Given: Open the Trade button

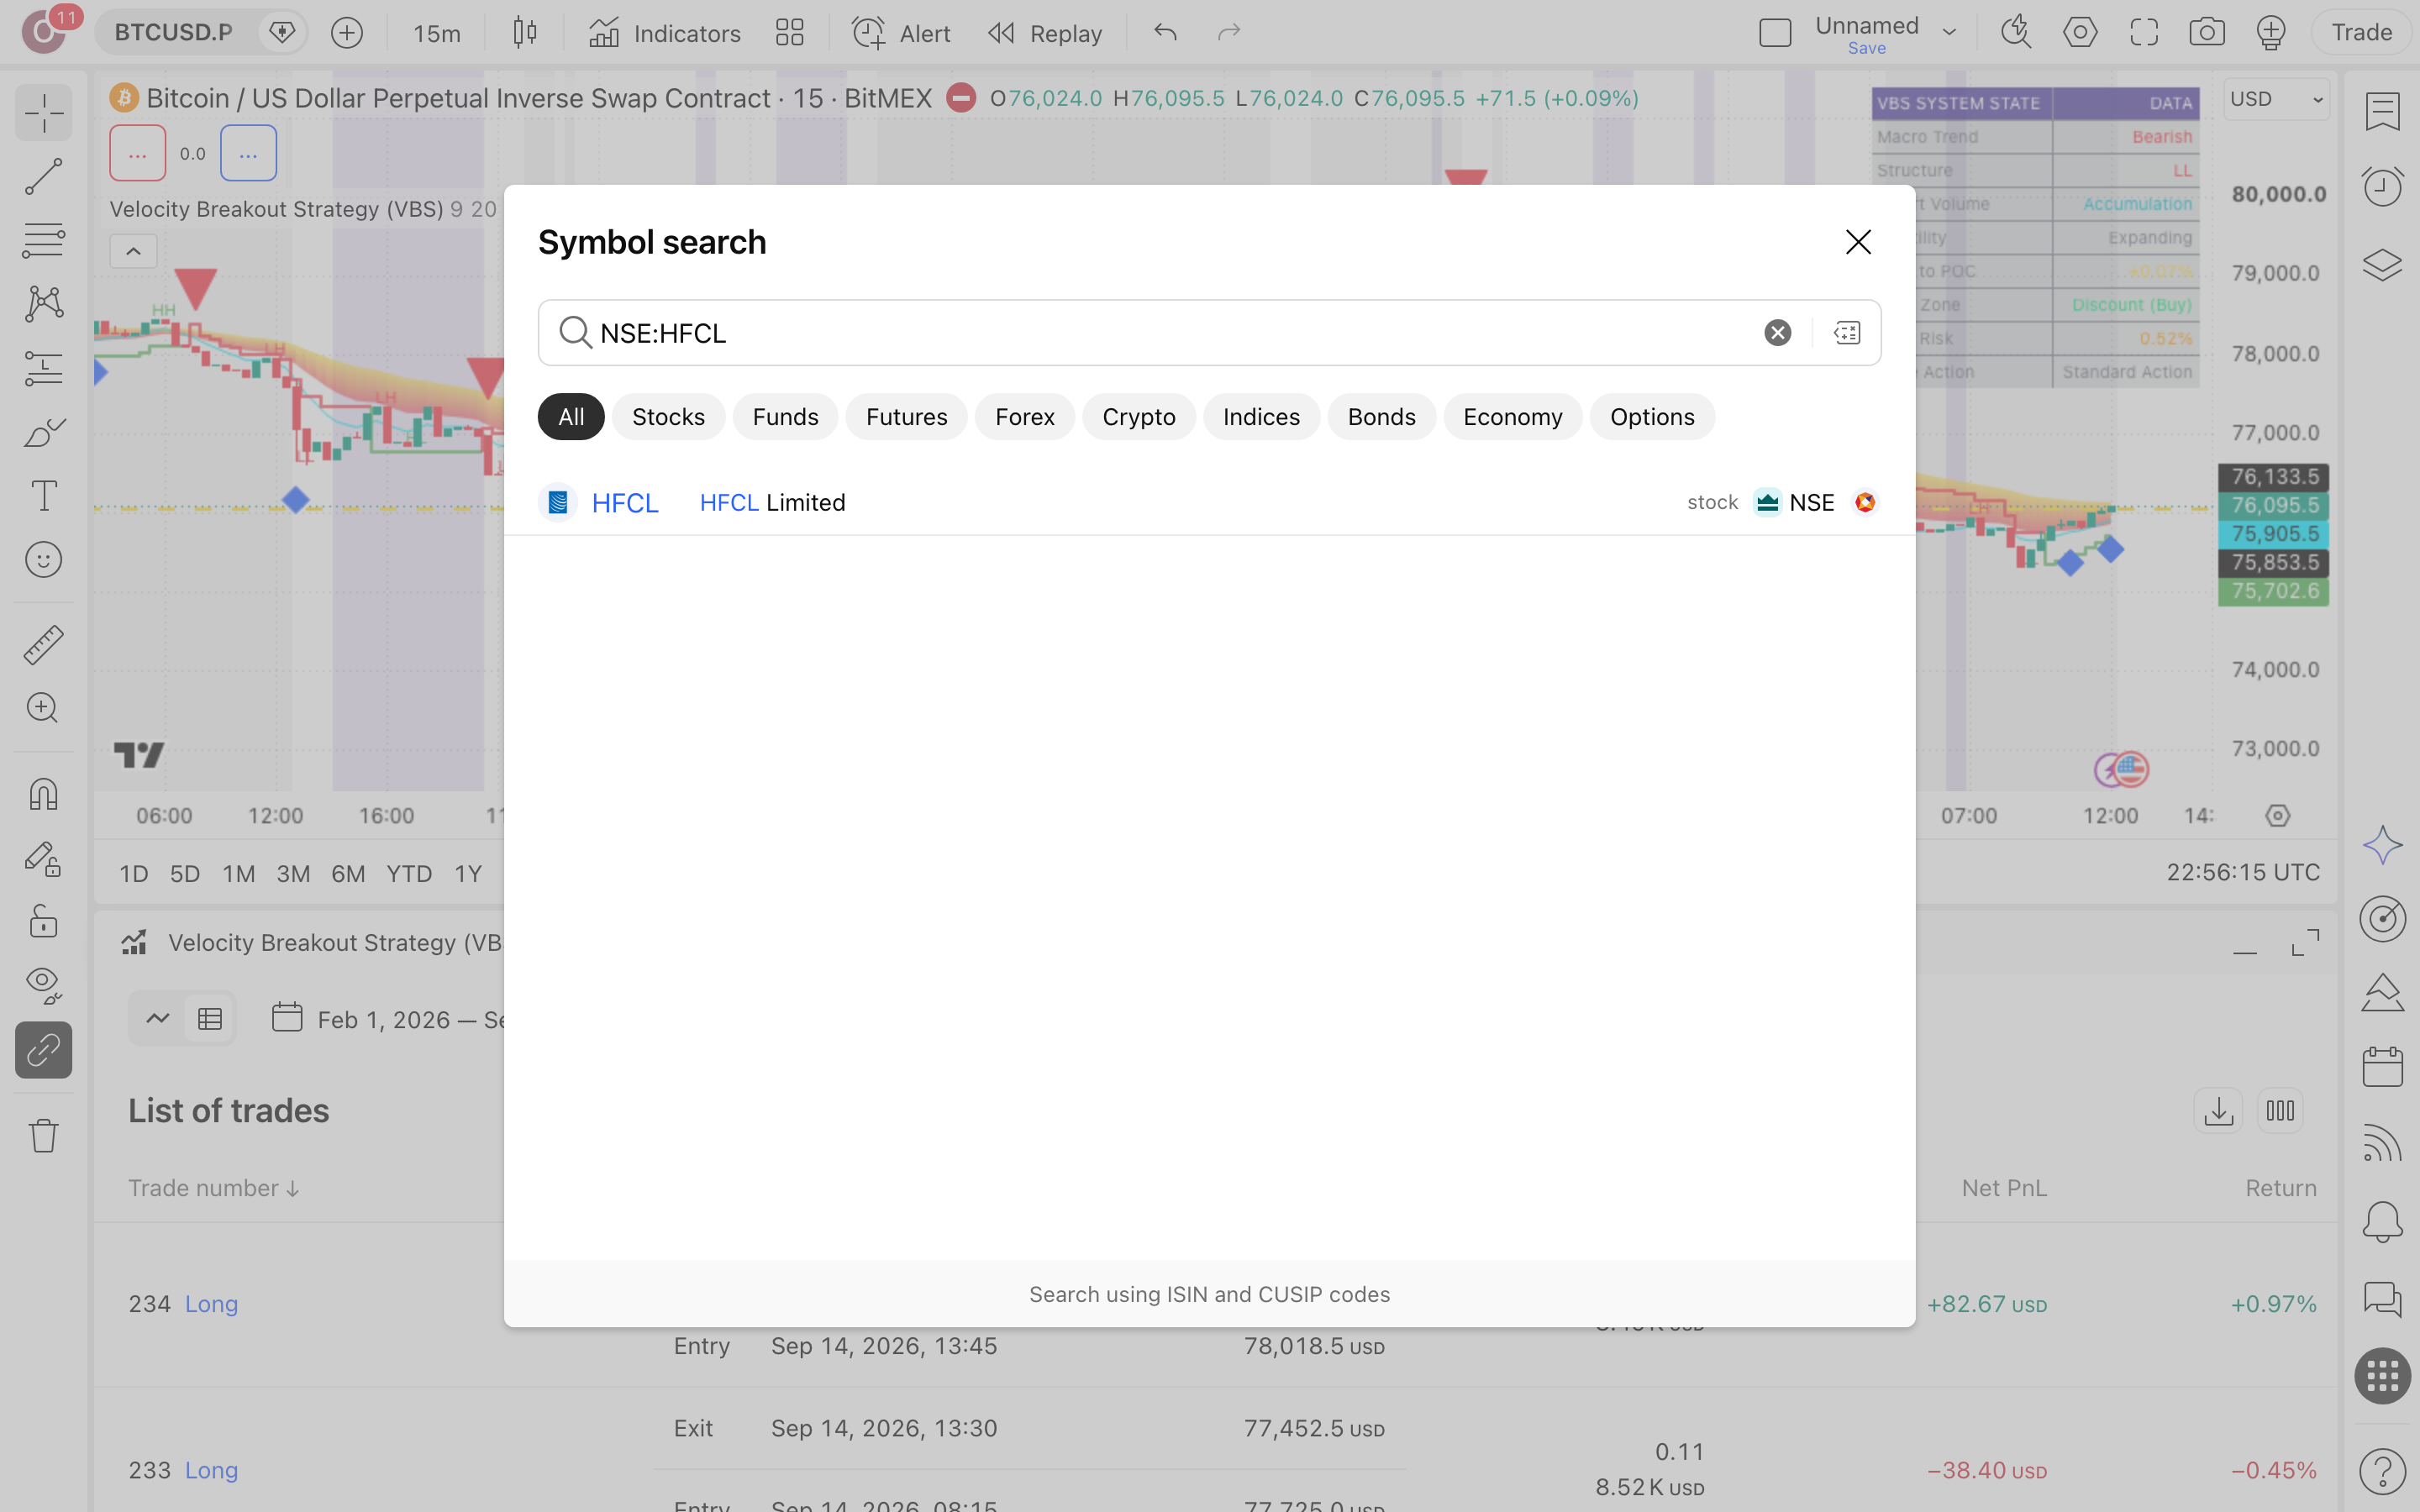Looking at the screenshot, I should pos(2361,33).
